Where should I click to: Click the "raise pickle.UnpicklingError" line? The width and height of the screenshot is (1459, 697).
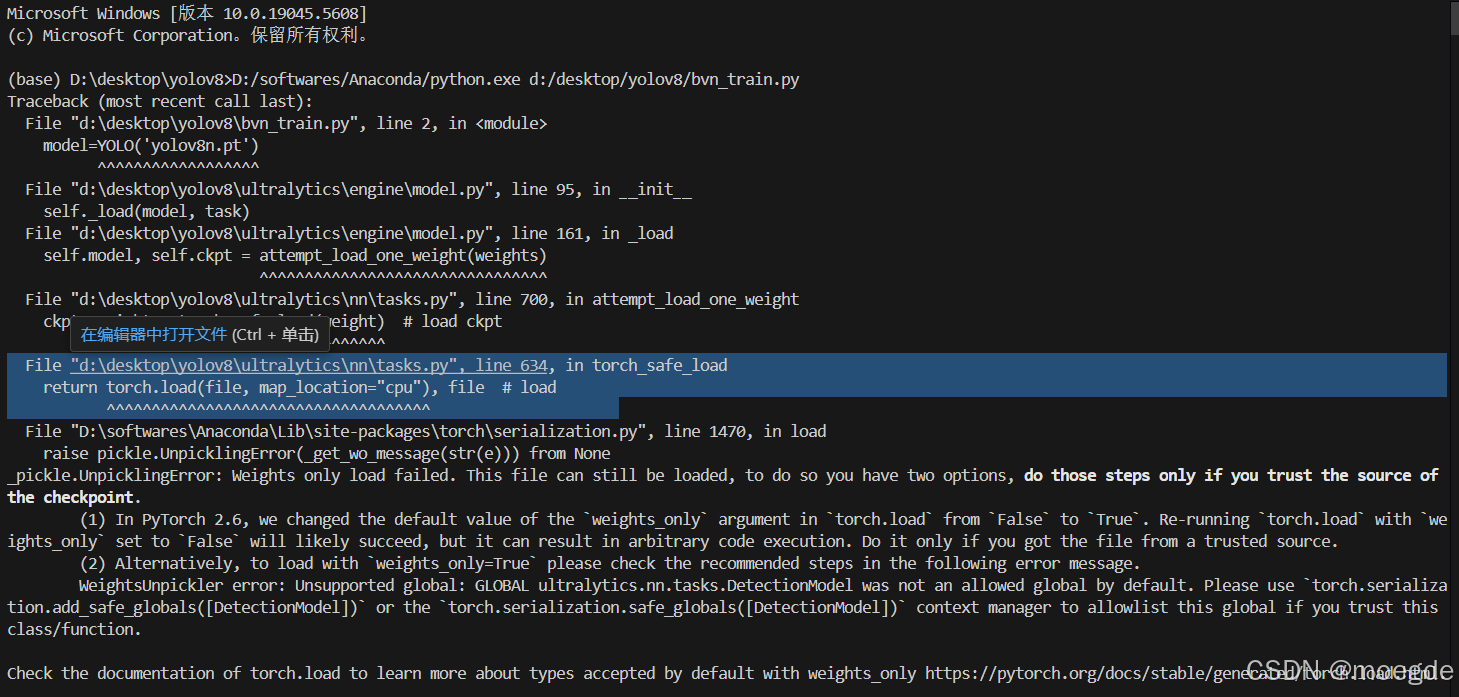[x=327, y=453]
